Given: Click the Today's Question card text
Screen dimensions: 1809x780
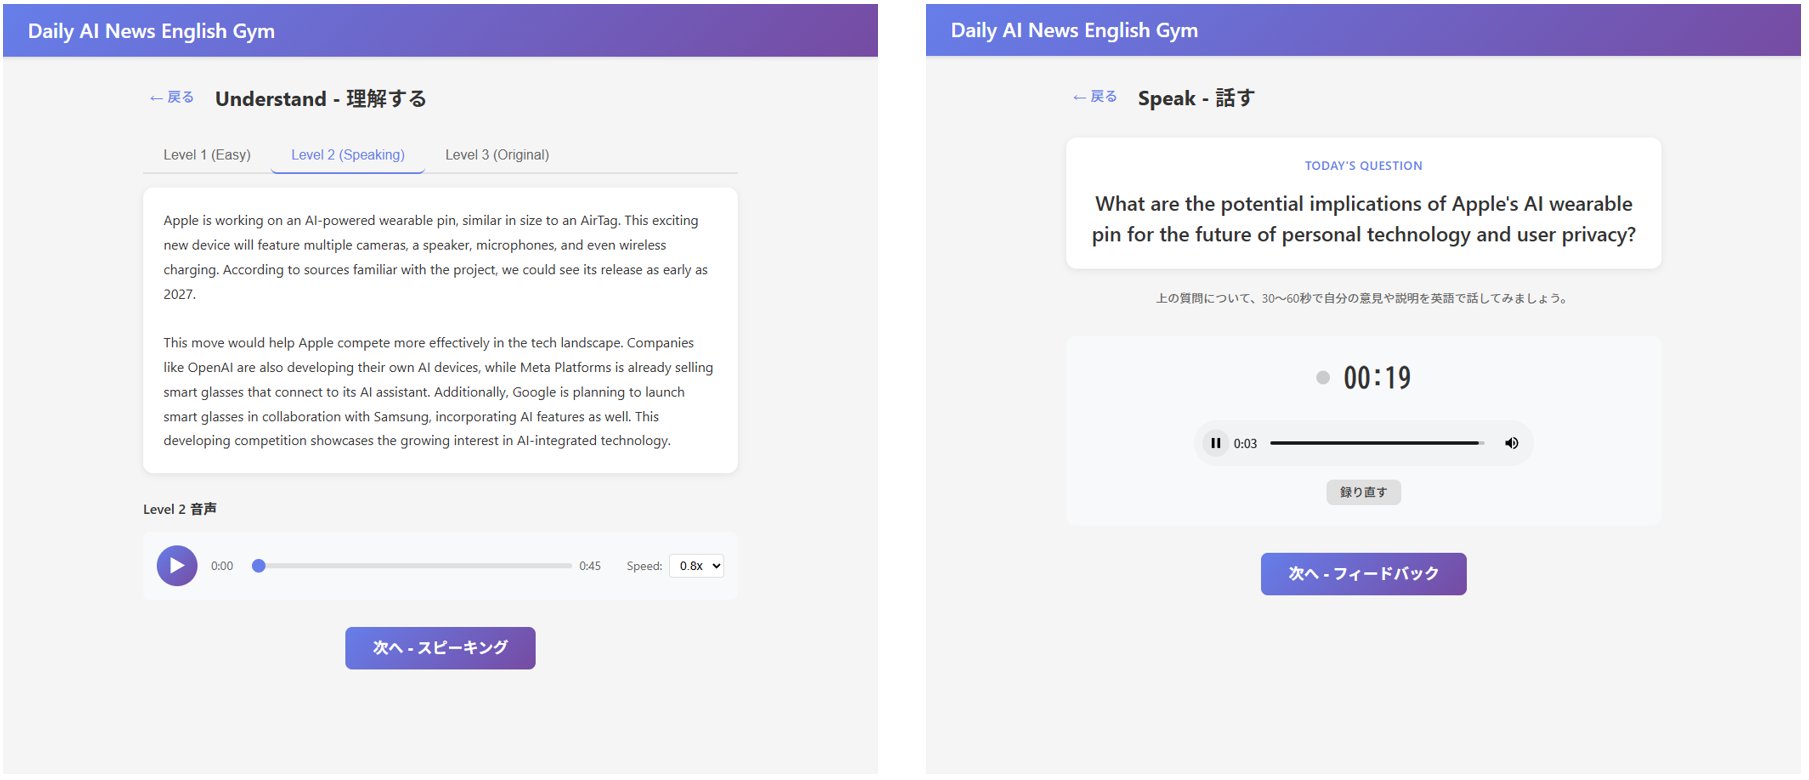Looking at the screenshot, I should click(x=1363, y=219).
